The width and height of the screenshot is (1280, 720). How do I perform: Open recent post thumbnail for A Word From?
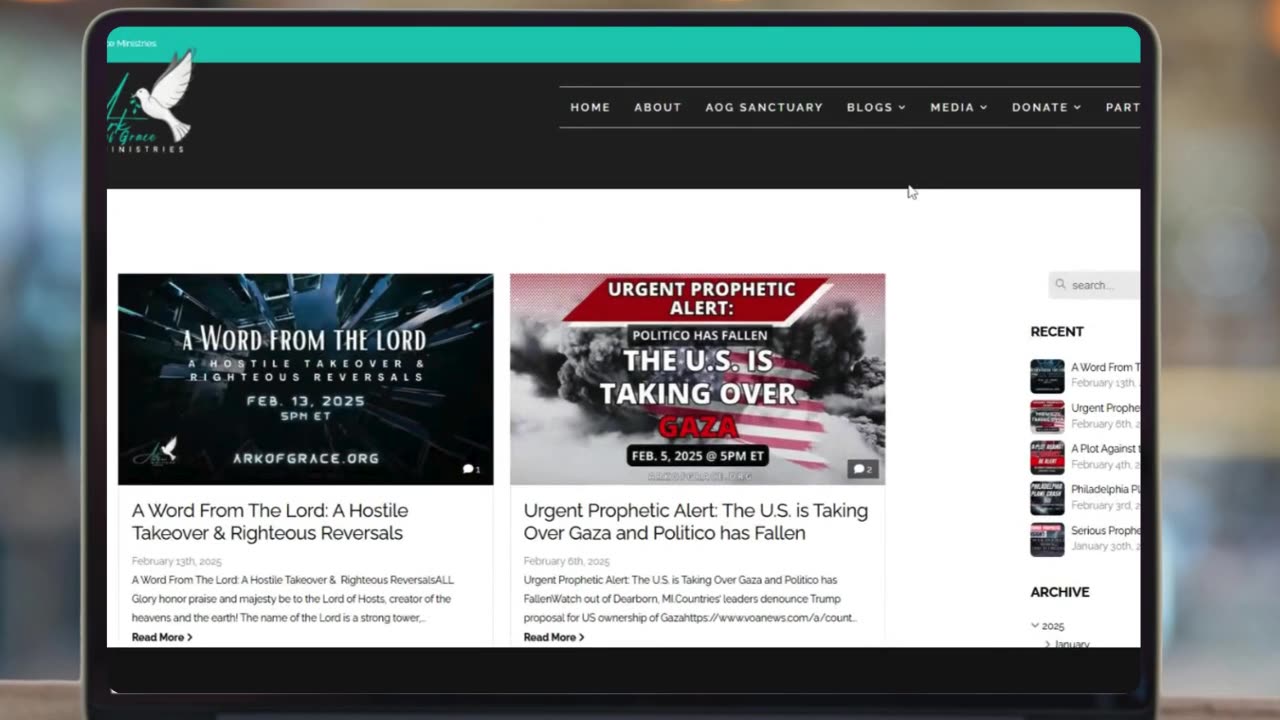coord(1047,376)
